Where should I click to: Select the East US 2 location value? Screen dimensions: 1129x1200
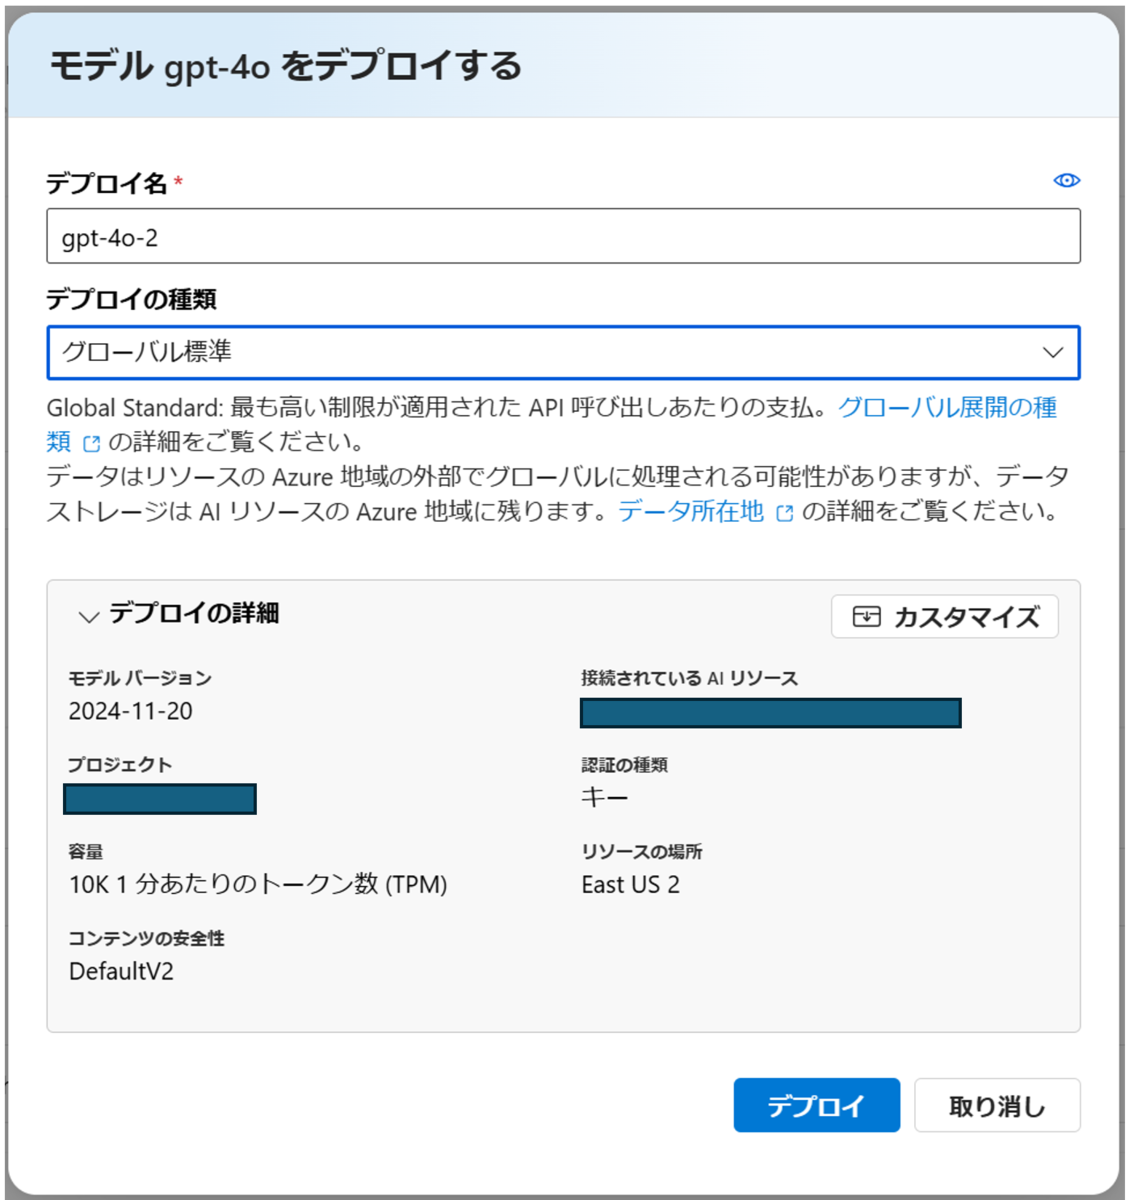click(x=631, y=884)
